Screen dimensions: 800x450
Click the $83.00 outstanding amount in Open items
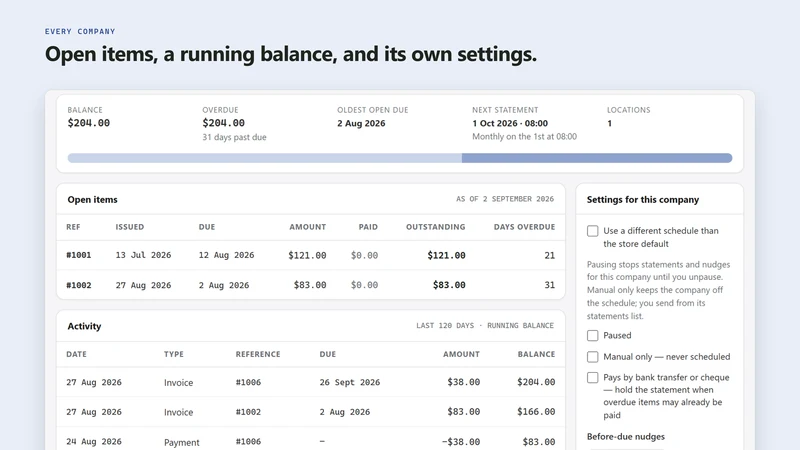tap(449, 285)
